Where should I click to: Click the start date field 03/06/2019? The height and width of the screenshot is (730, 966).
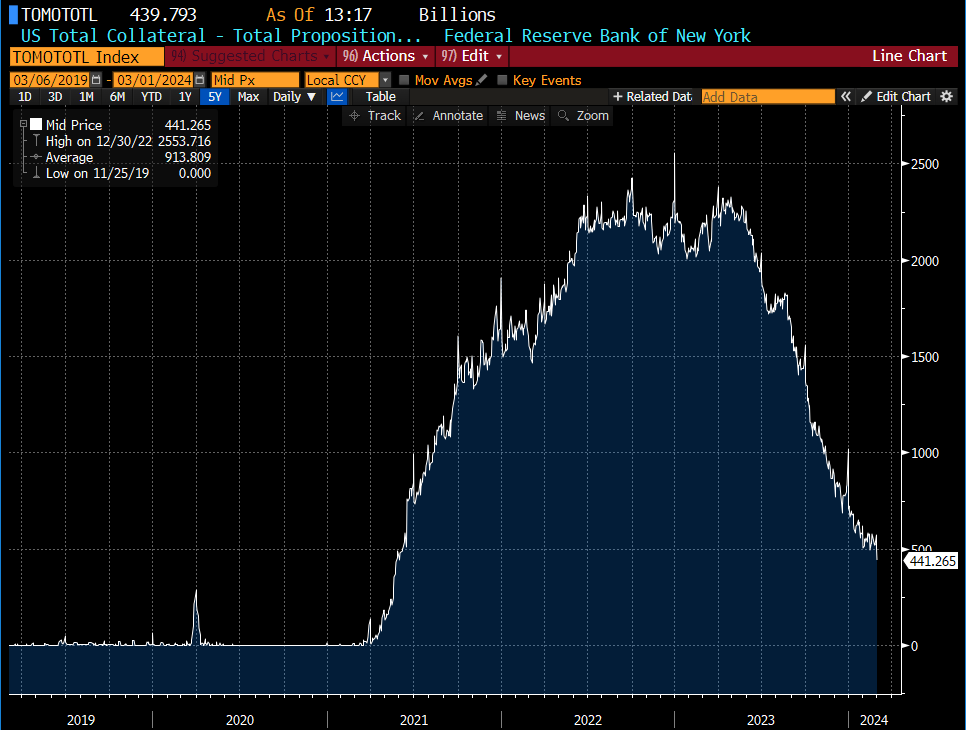point(51,80)
